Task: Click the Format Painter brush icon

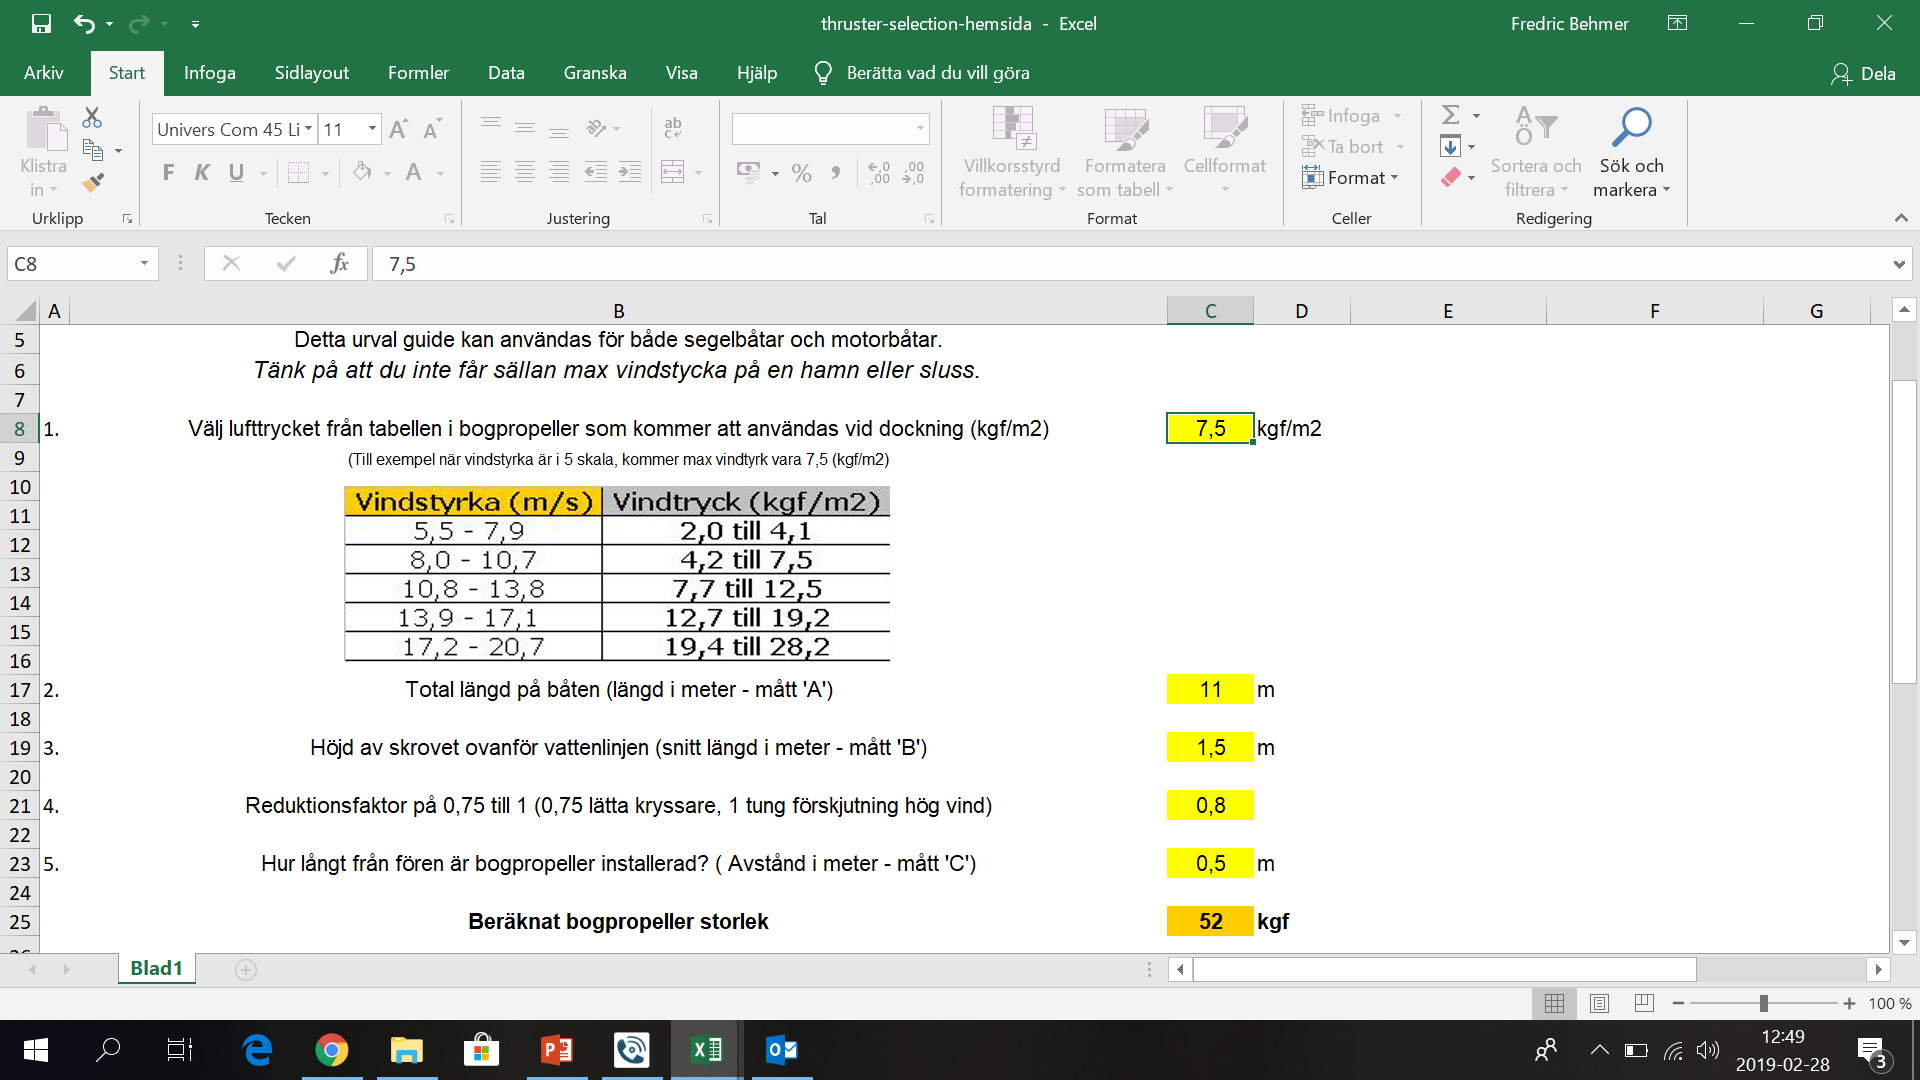Action: (x=93, y=183)
